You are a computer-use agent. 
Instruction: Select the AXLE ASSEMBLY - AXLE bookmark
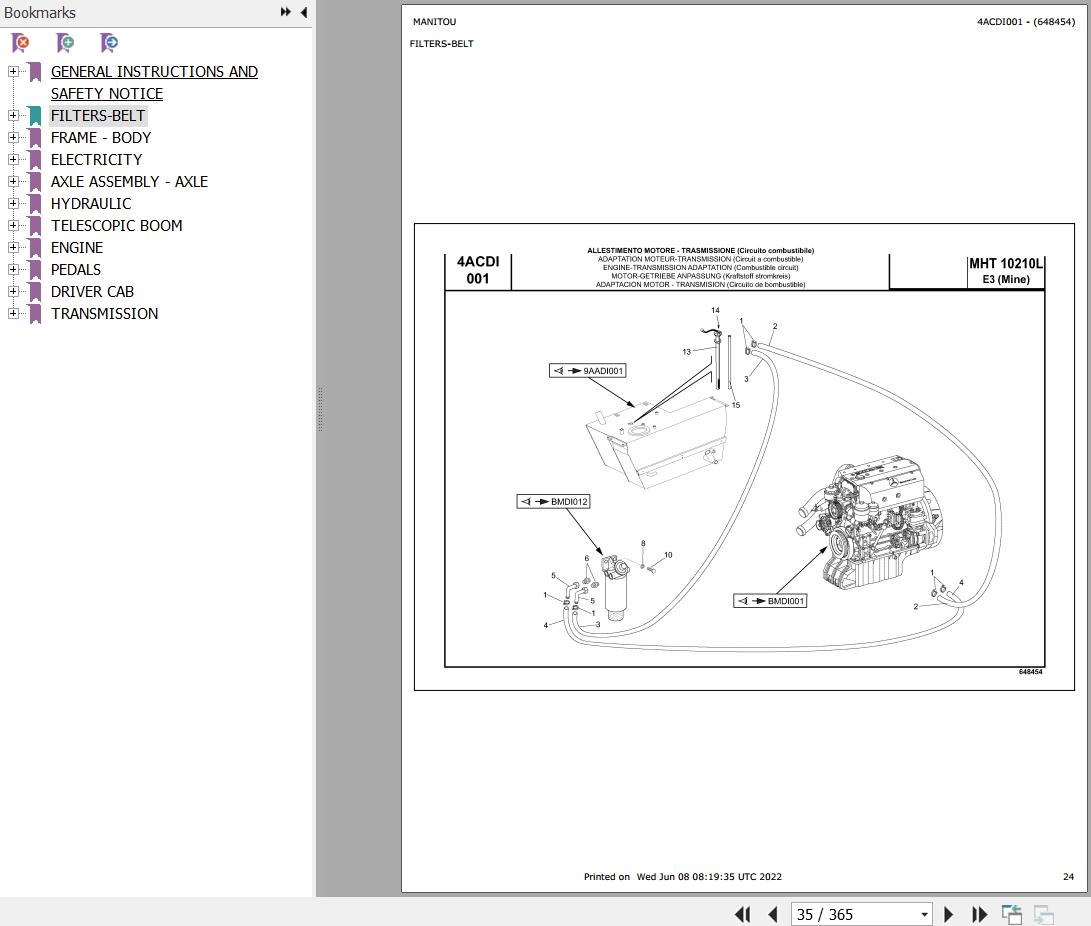[x=129, y=182]
